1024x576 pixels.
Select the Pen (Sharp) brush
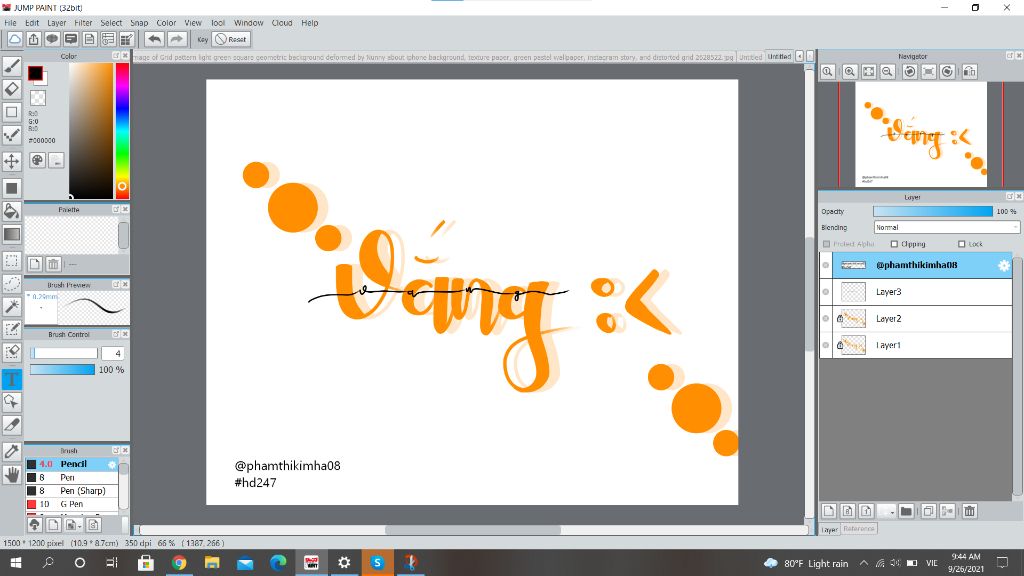pos(72,490)
